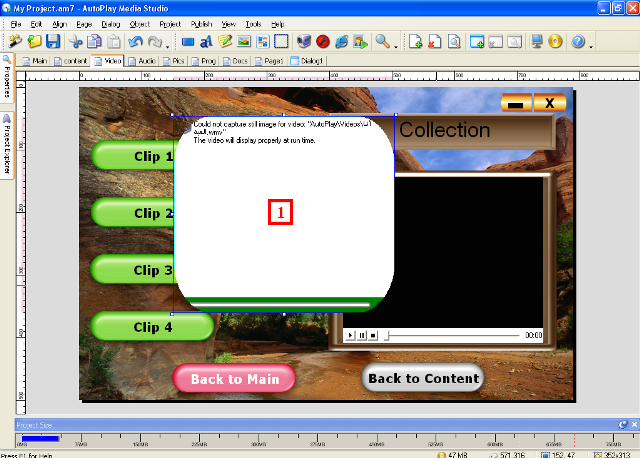This screenshot has height=458, width=640.
Task: Click the Save project toolbar icon
Action: 53,42
